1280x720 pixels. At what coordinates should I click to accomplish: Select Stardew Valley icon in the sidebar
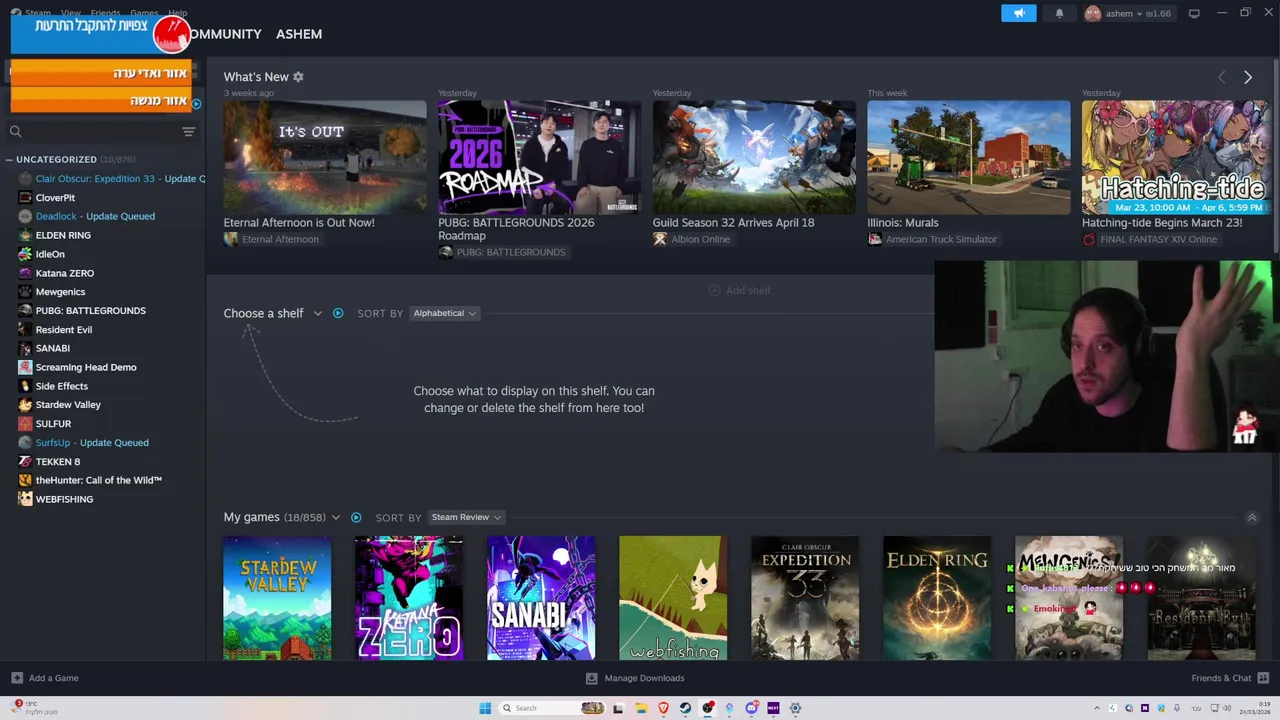[x=25, y=405]
